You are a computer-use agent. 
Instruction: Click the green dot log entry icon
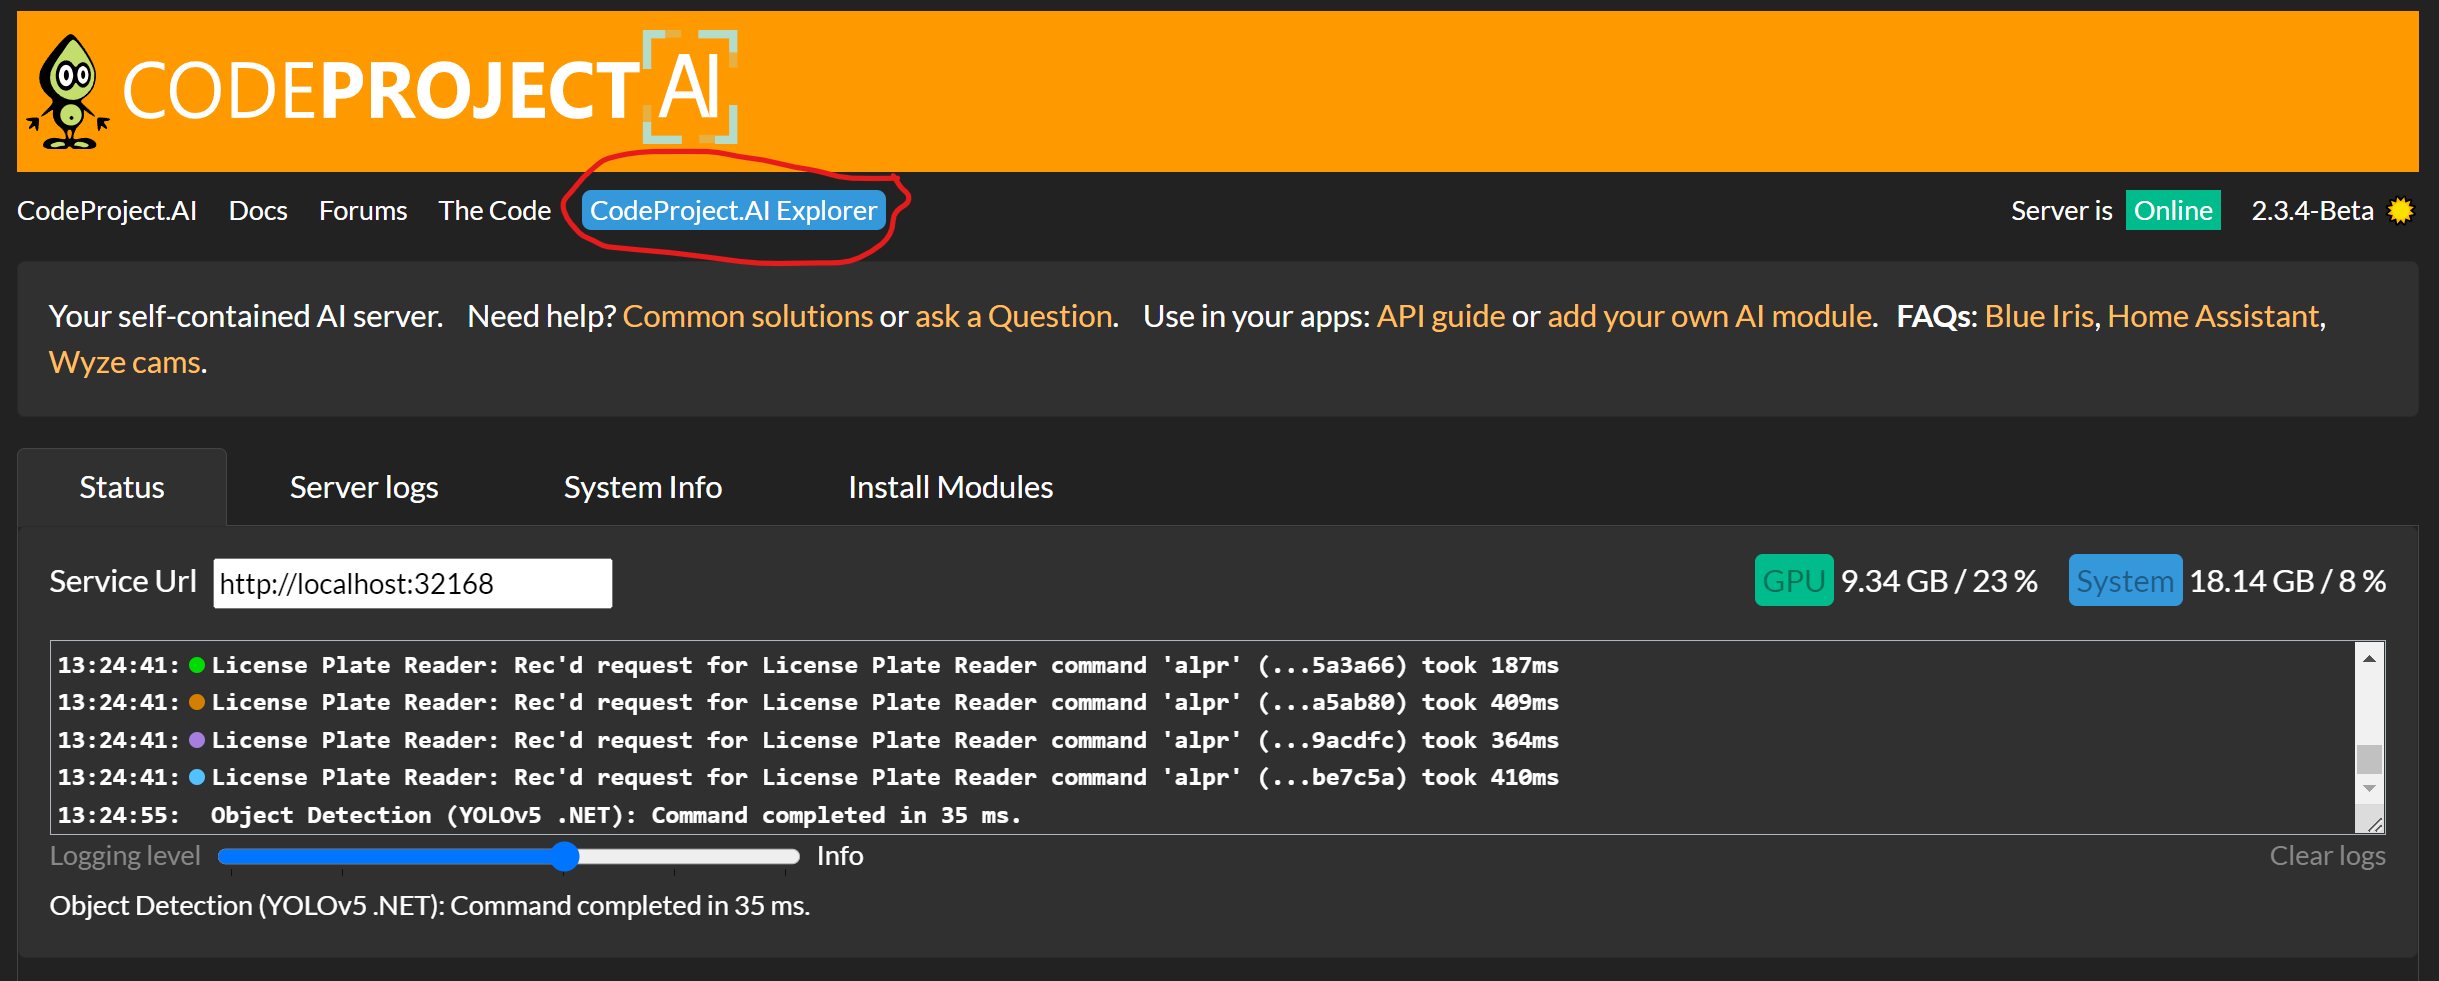coord(197,665)
